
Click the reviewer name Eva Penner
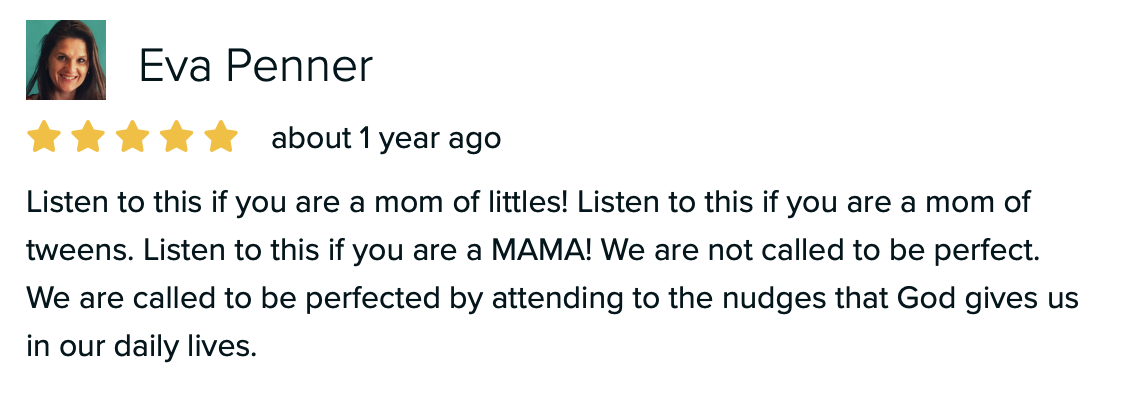pyautogui.click(x=255, y=66)
